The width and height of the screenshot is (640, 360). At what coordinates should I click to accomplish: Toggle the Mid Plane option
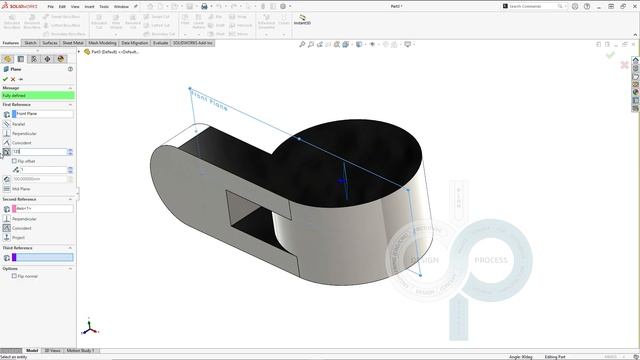pos(7,189)
